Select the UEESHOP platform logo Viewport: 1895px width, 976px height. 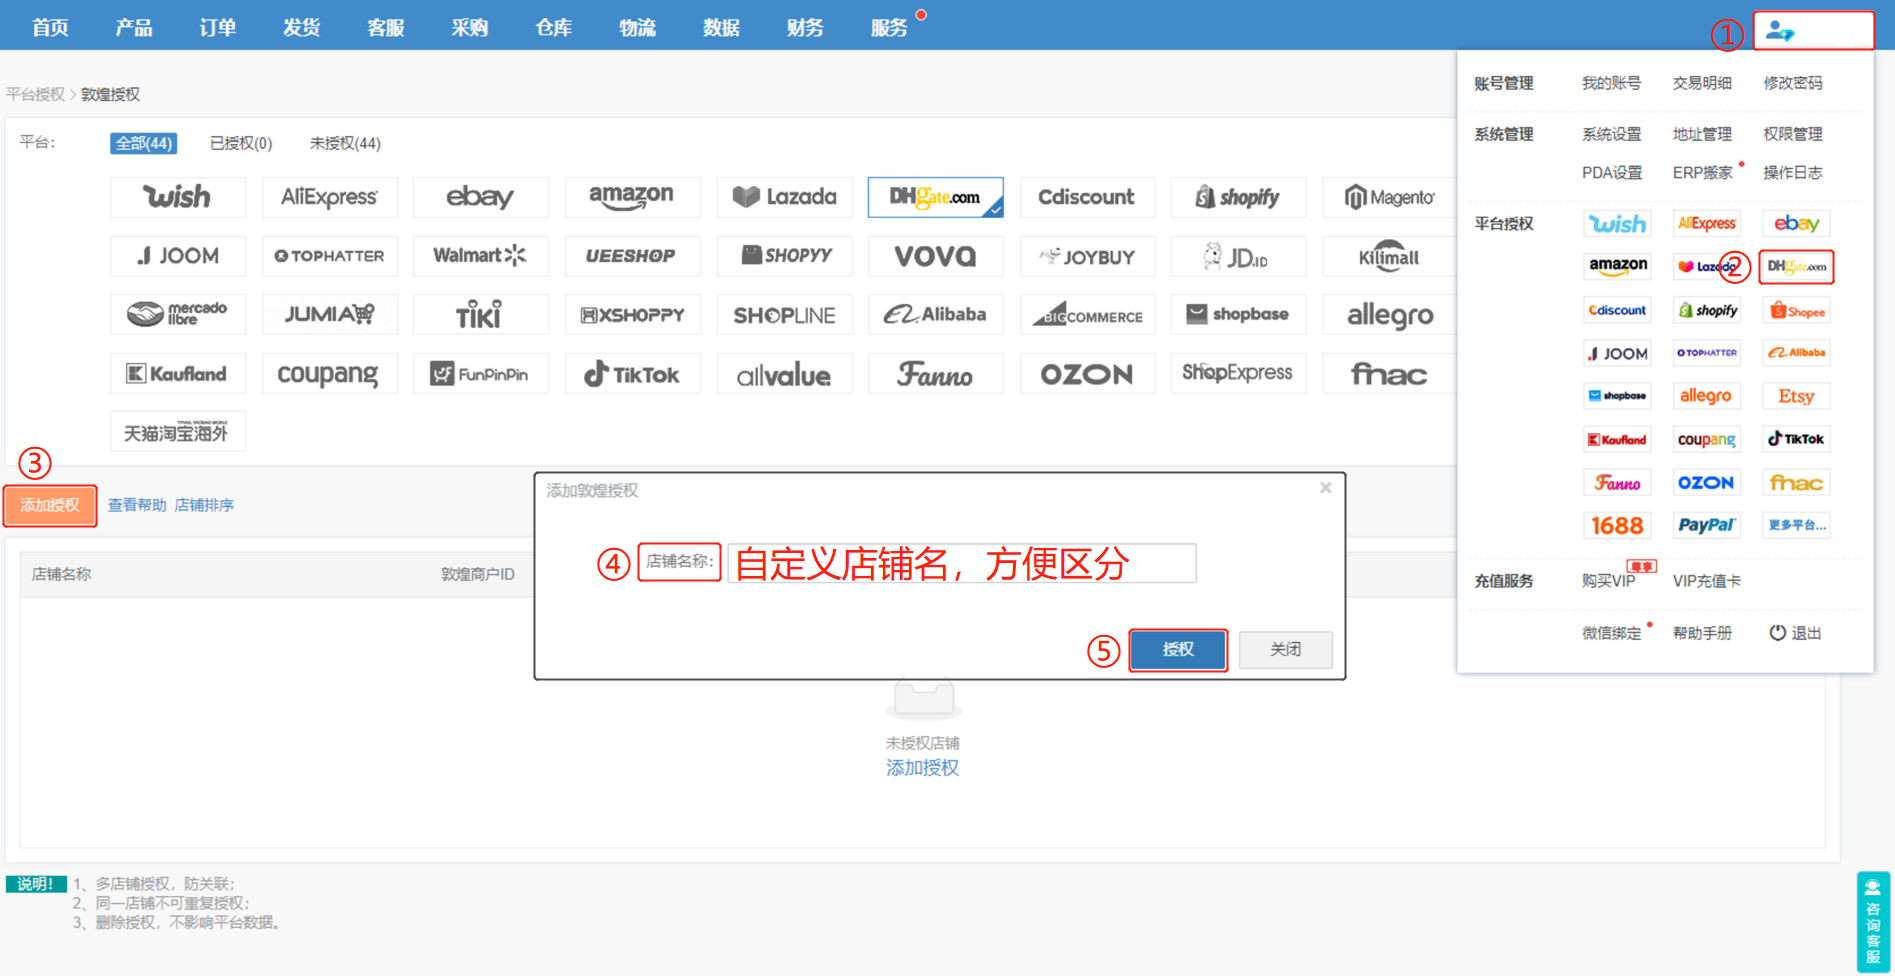633,256
